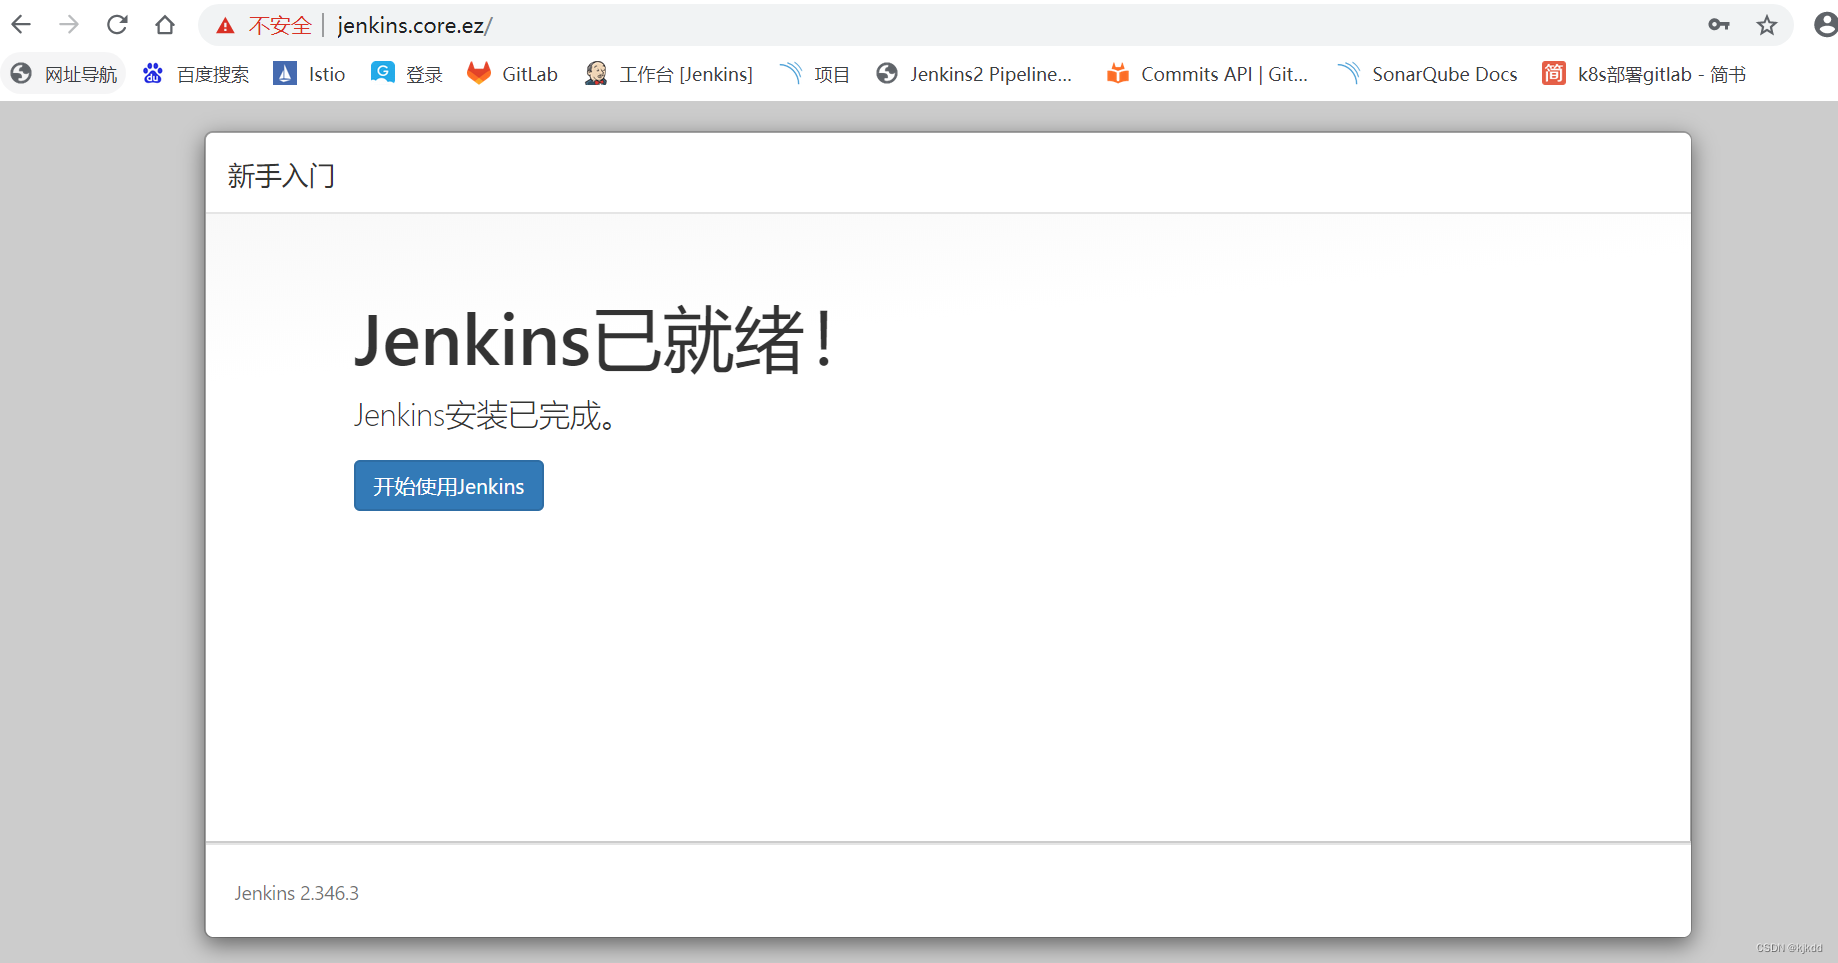Click the Jenkins安装已完成 text
Image resolution: width=1838 pixels, height=963 pixels.
click(485, 415)
